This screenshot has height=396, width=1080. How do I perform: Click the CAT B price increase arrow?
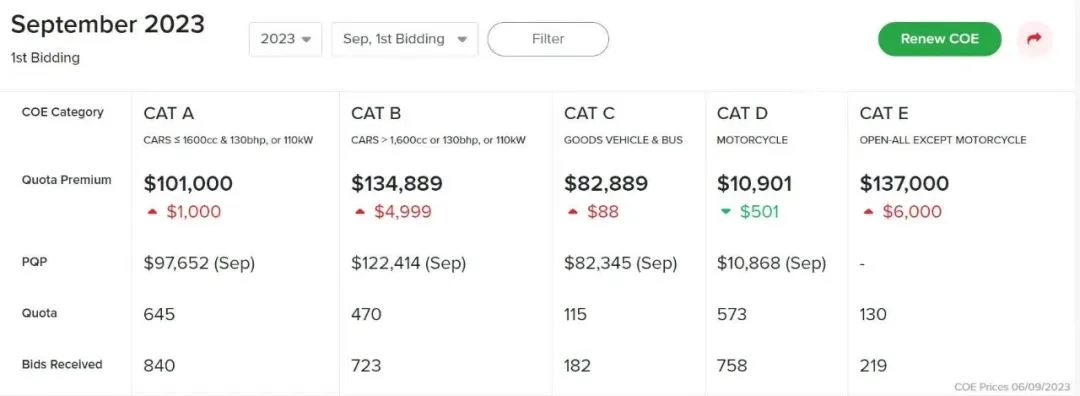(360, 212)
